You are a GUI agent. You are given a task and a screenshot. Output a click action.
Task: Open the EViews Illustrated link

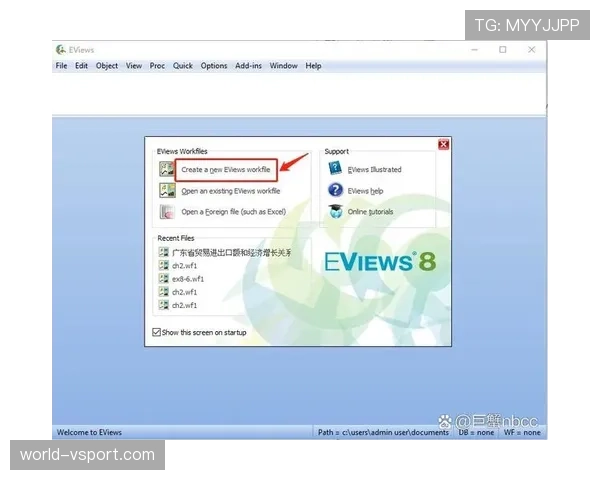click(374, 170)
